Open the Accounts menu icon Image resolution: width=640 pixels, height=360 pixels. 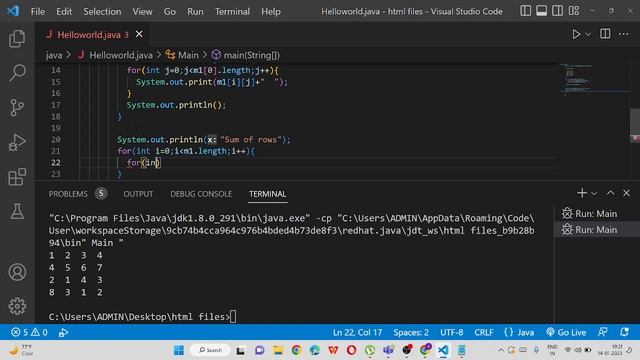click(x=17, y=272)
